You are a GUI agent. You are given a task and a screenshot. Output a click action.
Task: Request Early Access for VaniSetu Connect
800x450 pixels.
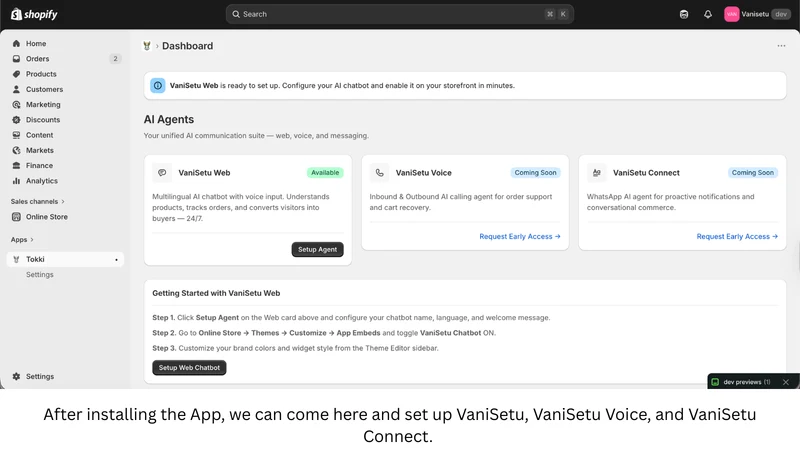pyautogui.click(x=737, y=236)
